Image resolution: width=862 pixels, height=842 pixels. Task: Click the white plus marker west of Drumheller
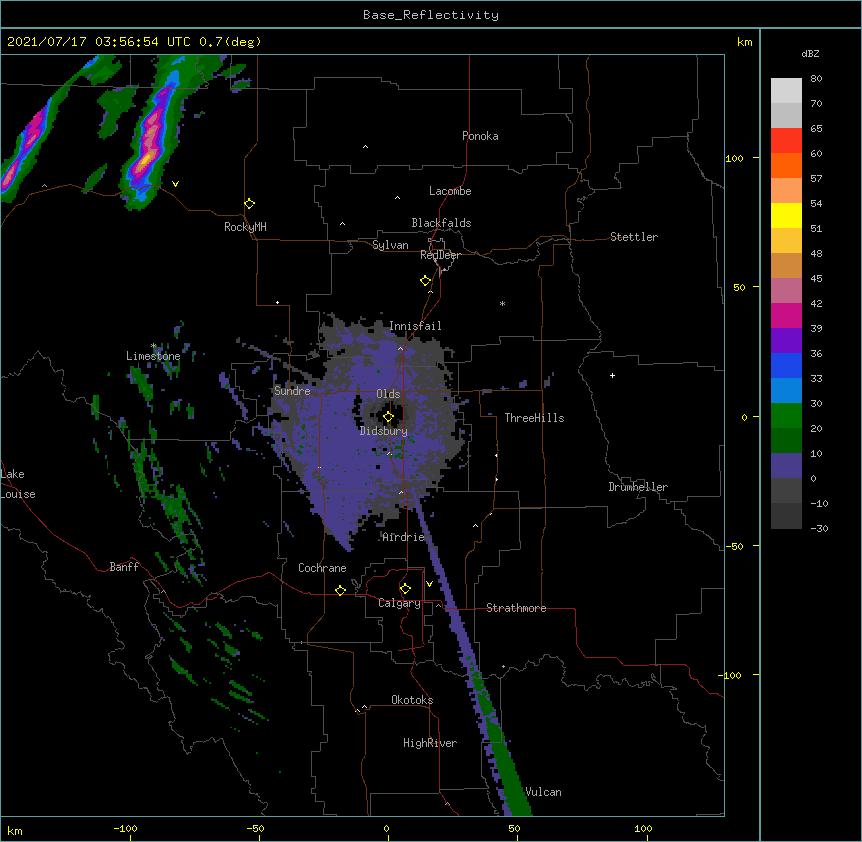612,375
